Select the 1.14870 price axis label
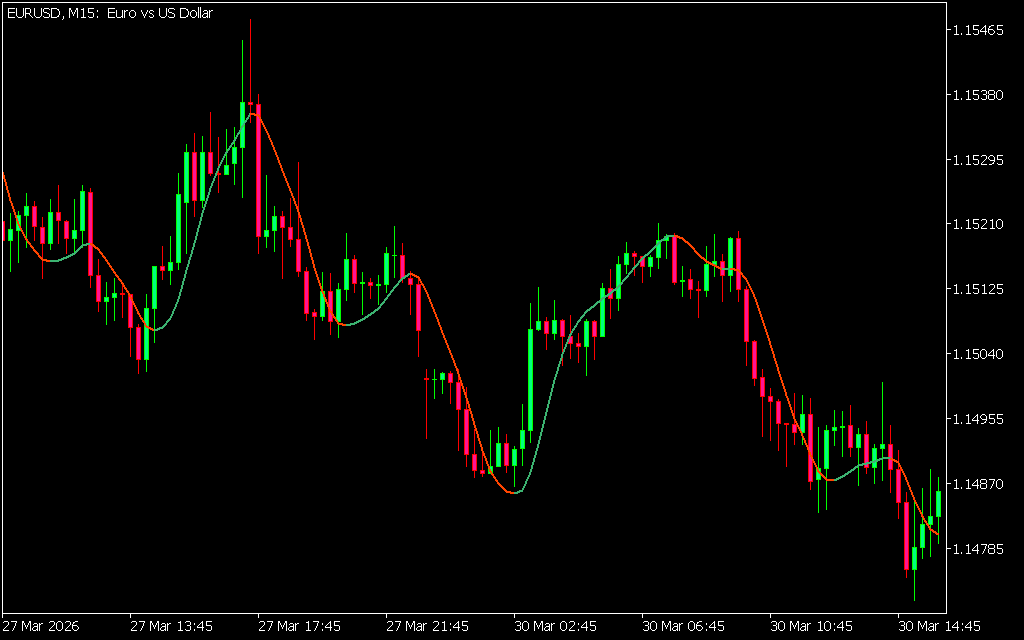Screen dimensions: 1024x640 point(980,484)
